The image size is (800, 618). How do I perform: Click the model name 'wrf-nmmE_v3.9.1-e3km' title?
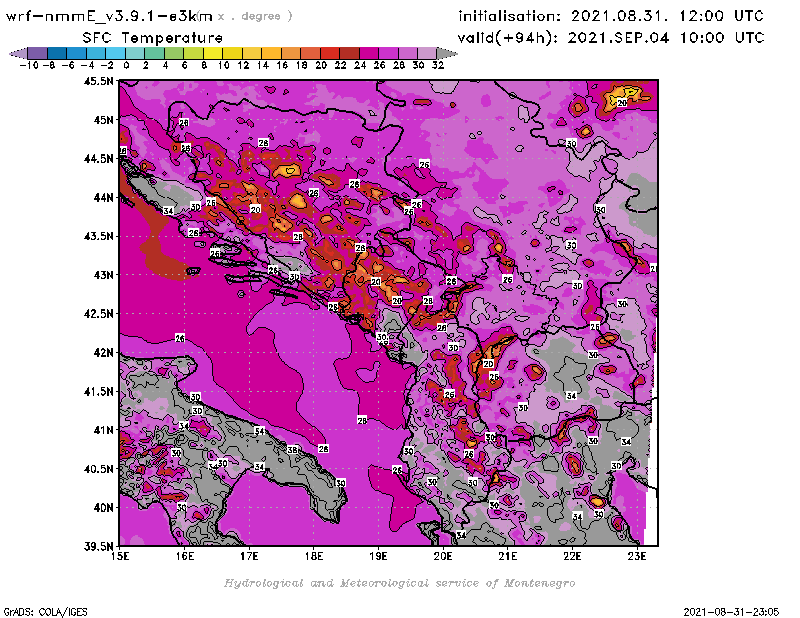coord(109,16)
